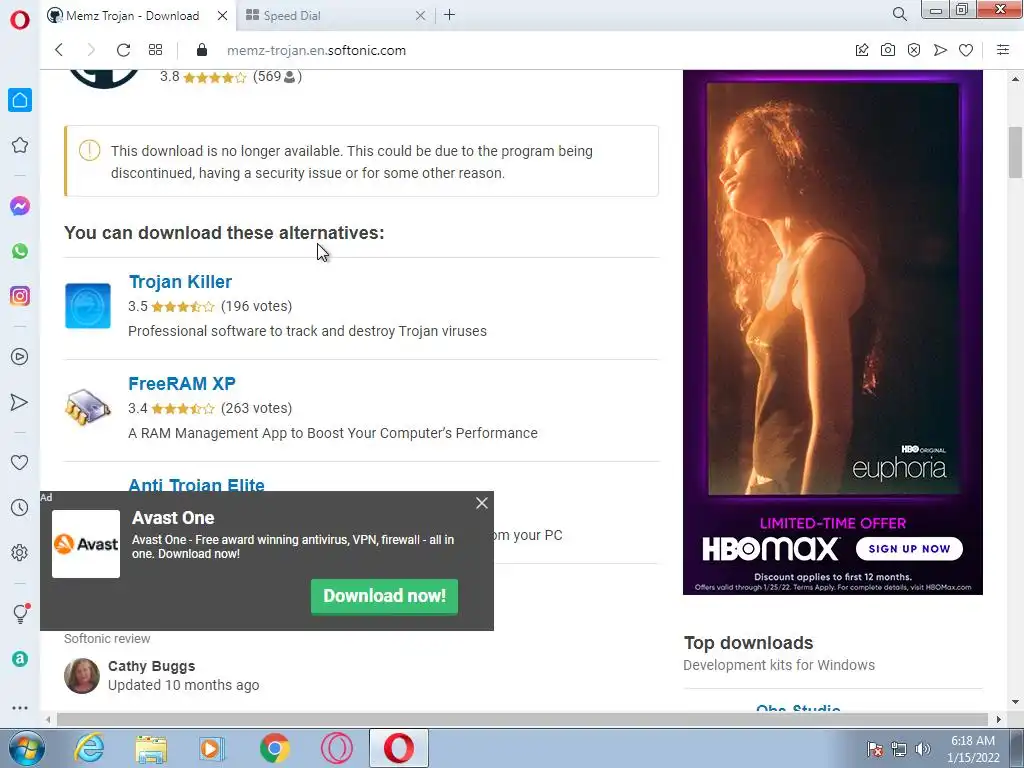The width and height of the screenshot is (1024, 768).
Task: Open Instagram in the Opera sidebar
Action: tap(20, 296)
